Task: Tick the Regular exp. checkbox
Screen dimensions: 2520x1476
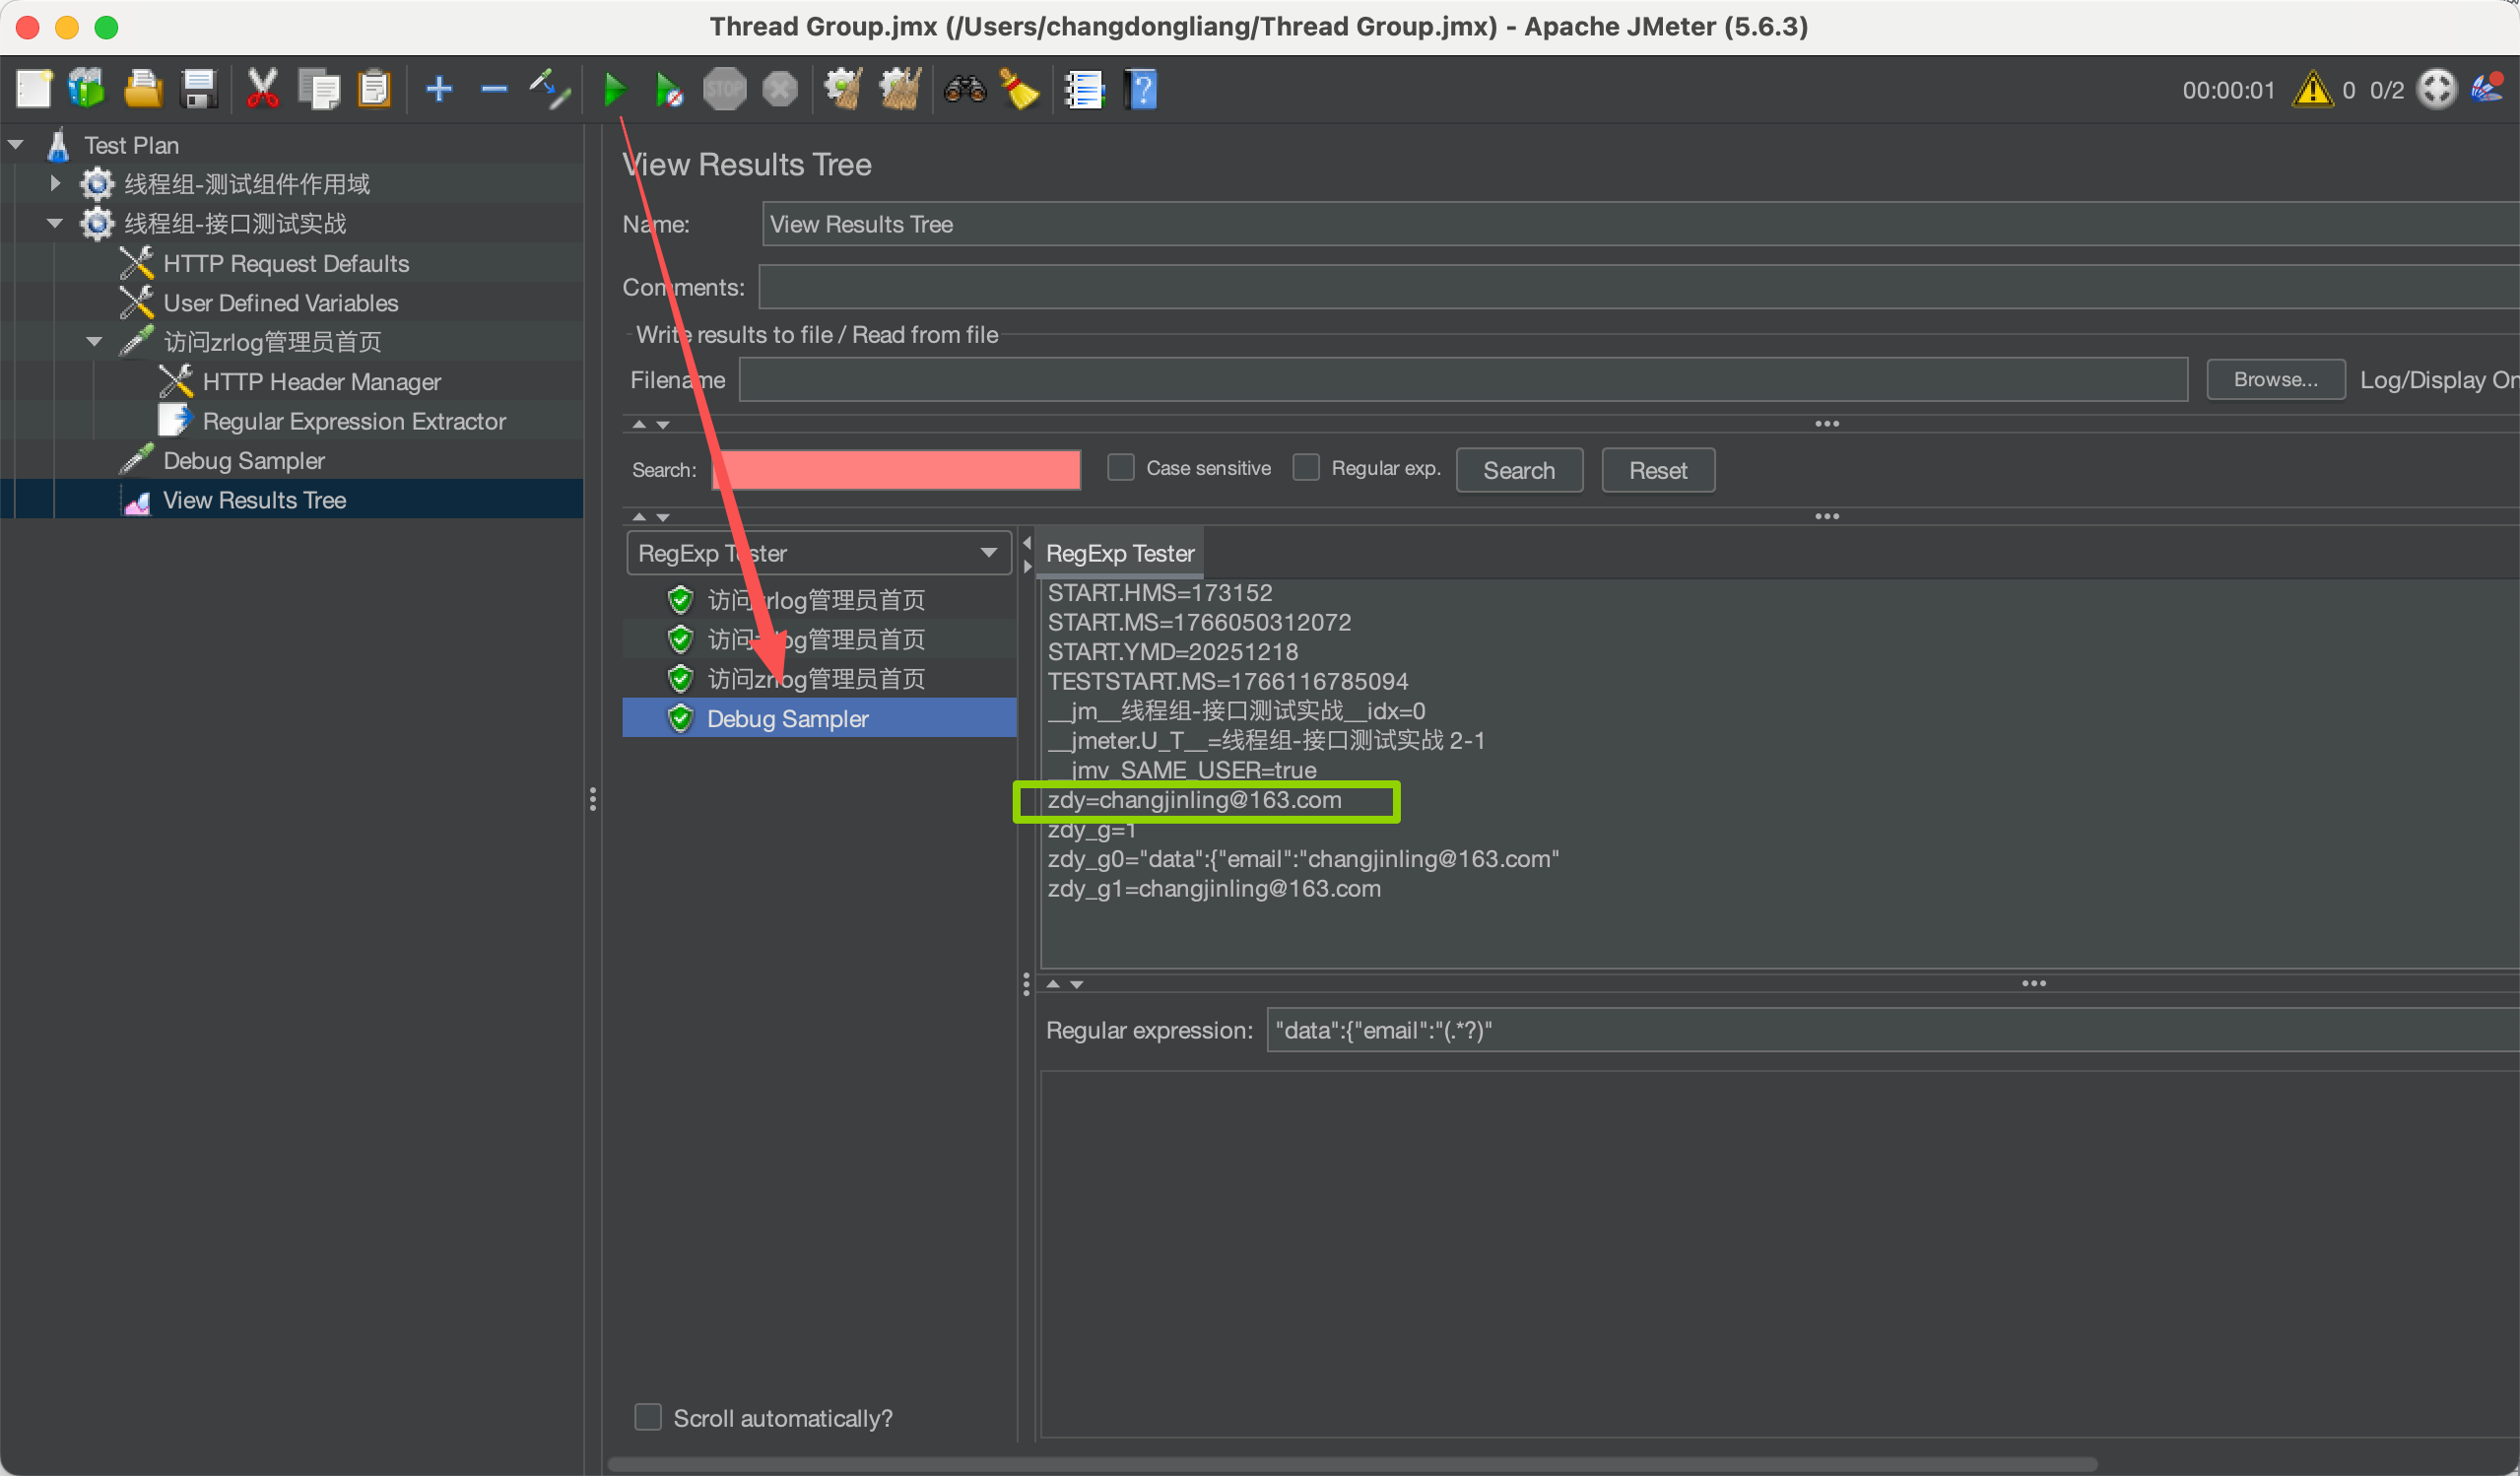Action: tap(1306, 468)
